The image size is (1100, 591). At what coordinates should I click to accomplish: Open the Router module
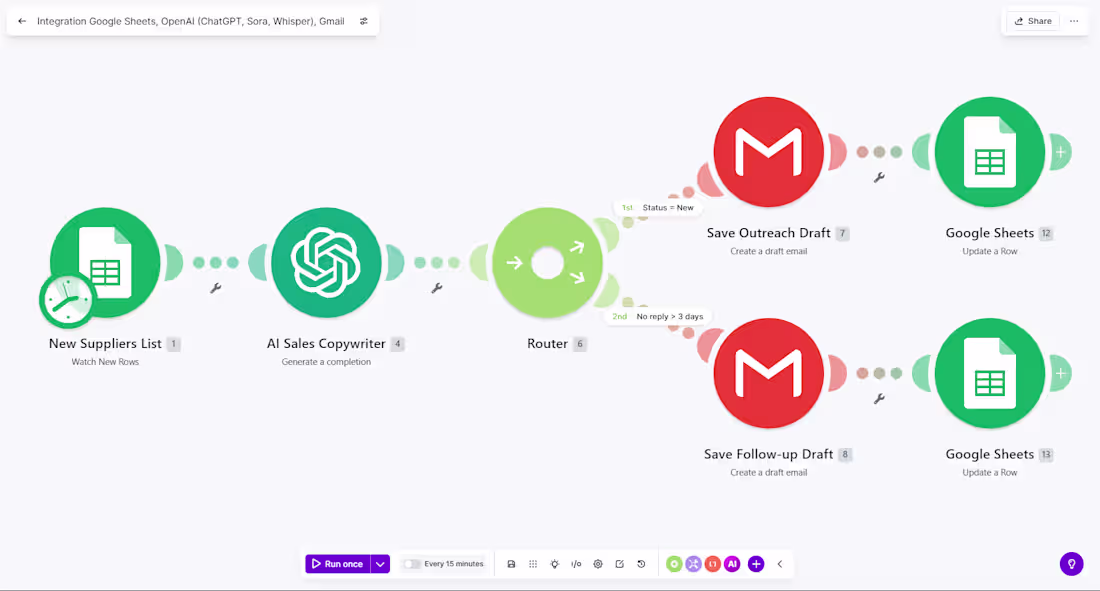(x=547, y=263)
